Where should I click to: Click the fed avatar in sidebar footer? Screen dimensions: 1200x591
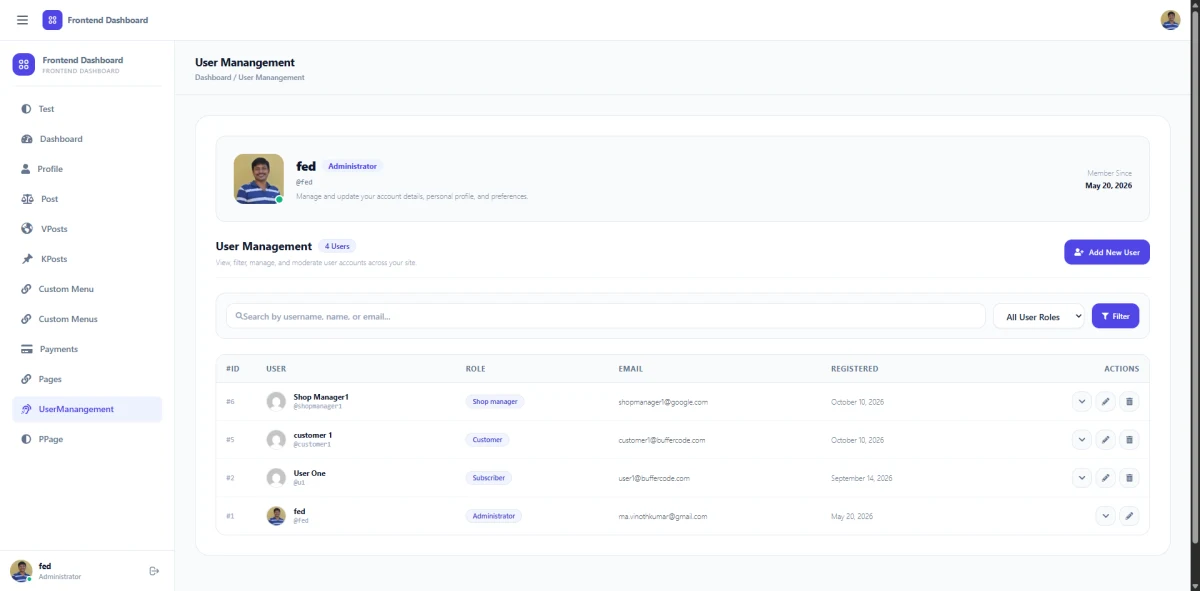21,571
